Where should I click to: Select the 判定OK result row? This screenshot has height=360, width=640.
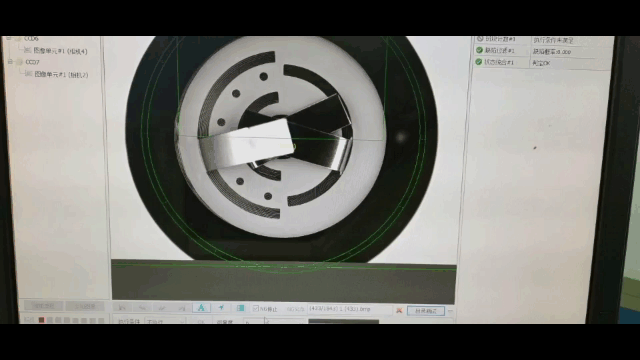point(543,62)
